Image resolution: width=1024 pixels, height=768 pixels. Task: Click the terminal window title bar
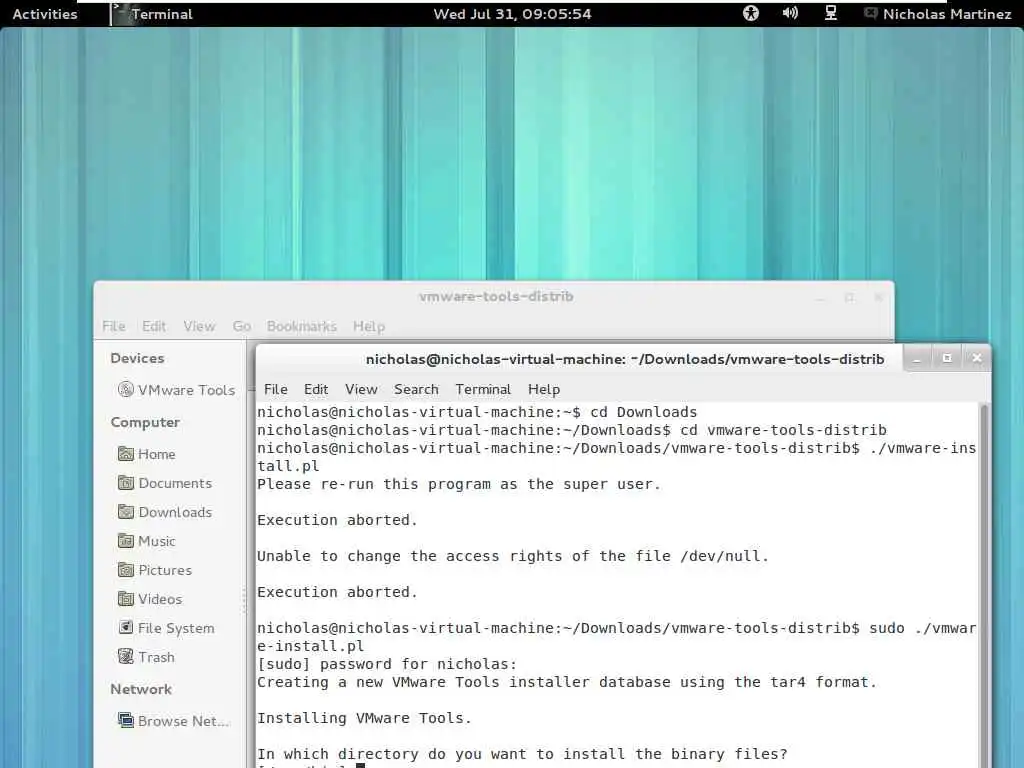click(x=625, y=359)
